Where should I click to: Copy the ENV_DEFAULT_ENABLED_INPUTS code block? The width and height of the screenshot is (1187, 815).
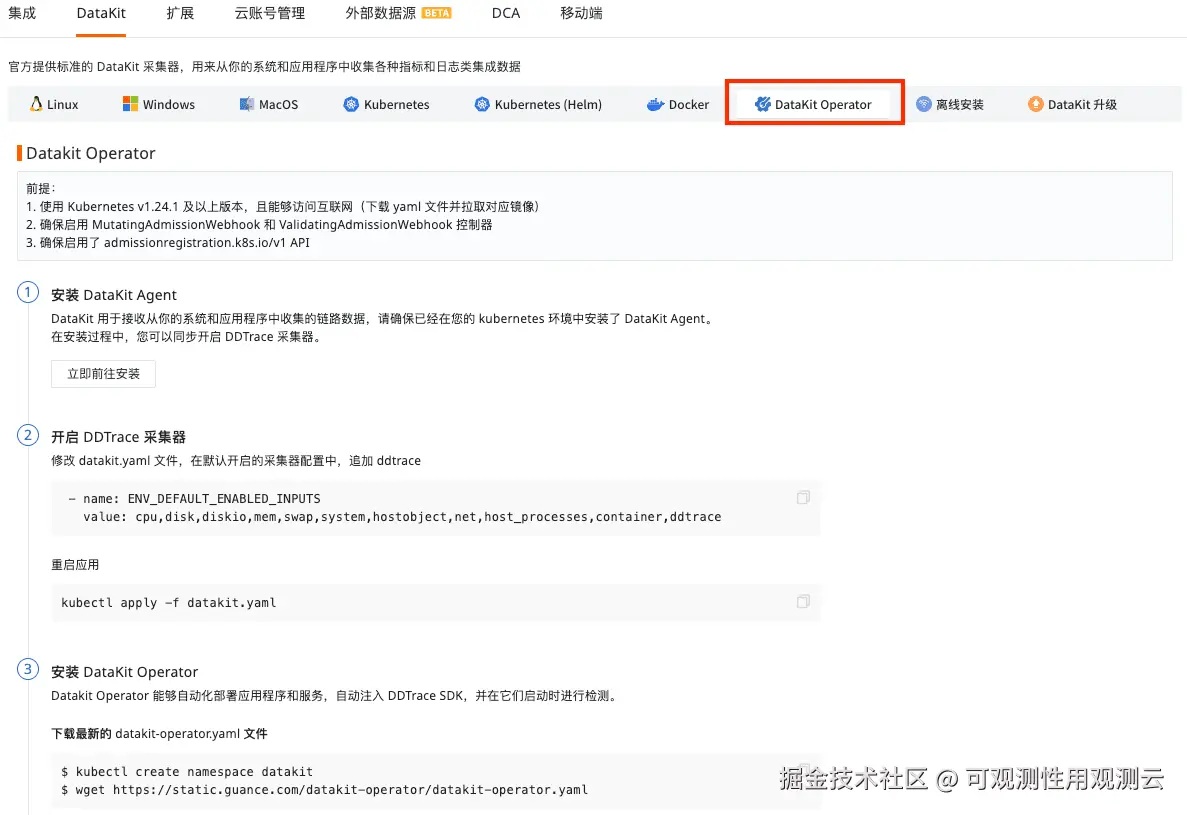click(803, 497)
